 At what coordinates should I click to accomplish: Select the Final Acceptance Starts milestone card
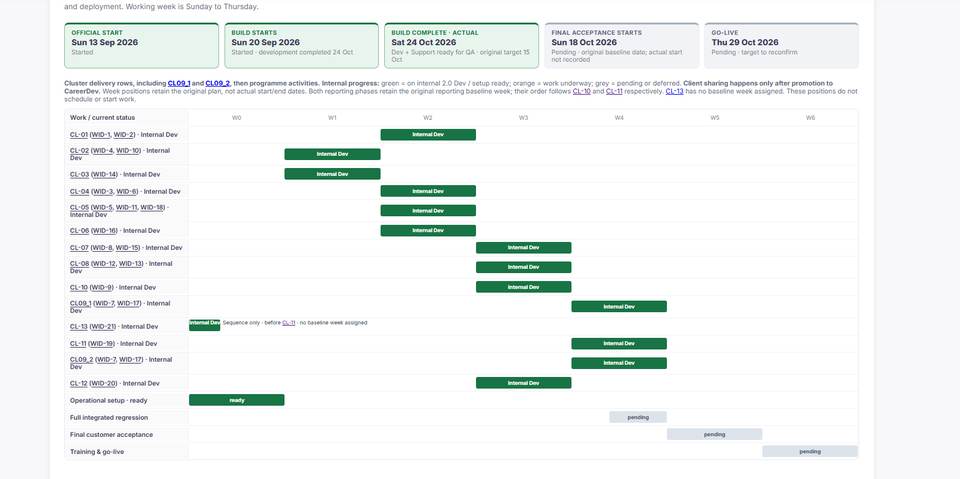pos(621,46)
